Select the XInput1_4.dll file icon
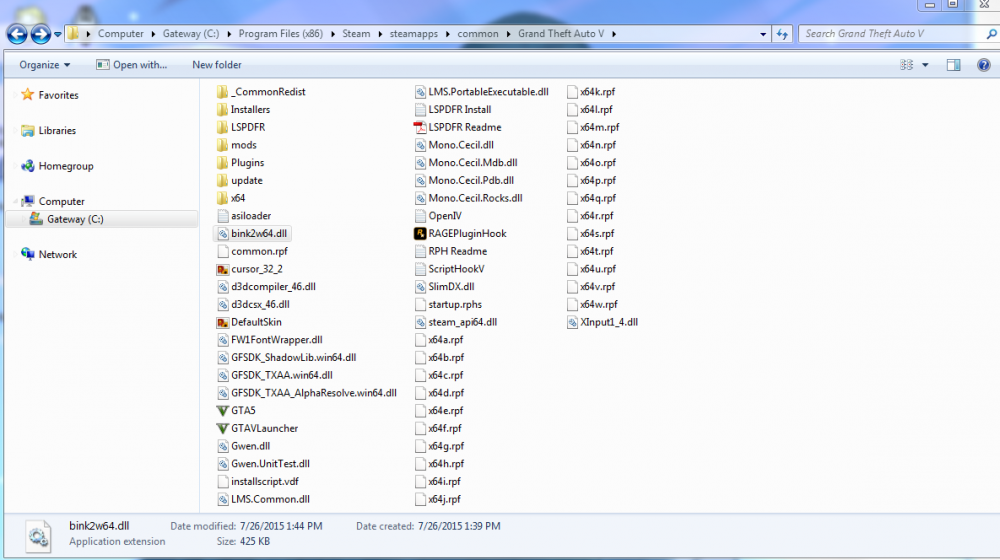This screenshot has height=560, width=1000. click(572, 323)
